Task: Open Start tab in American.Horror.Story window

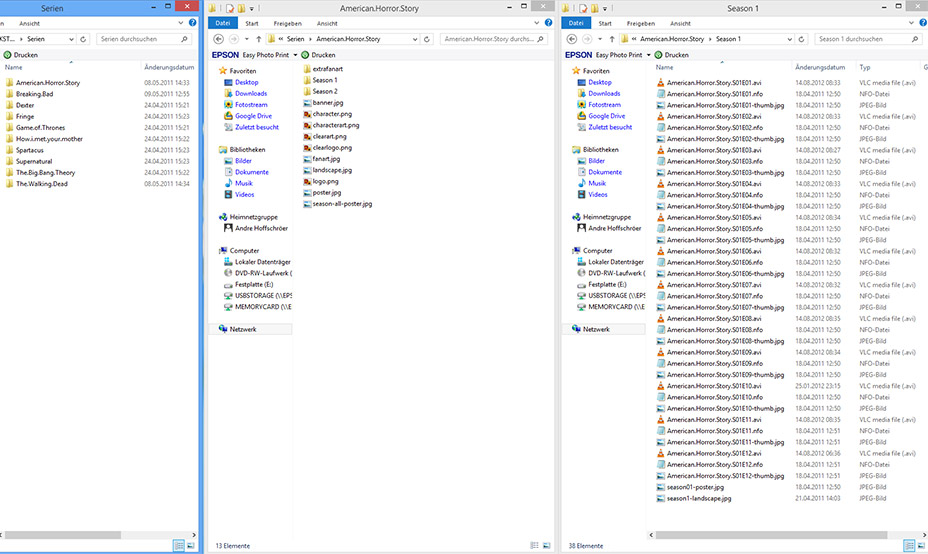Action: click(252, 24)
